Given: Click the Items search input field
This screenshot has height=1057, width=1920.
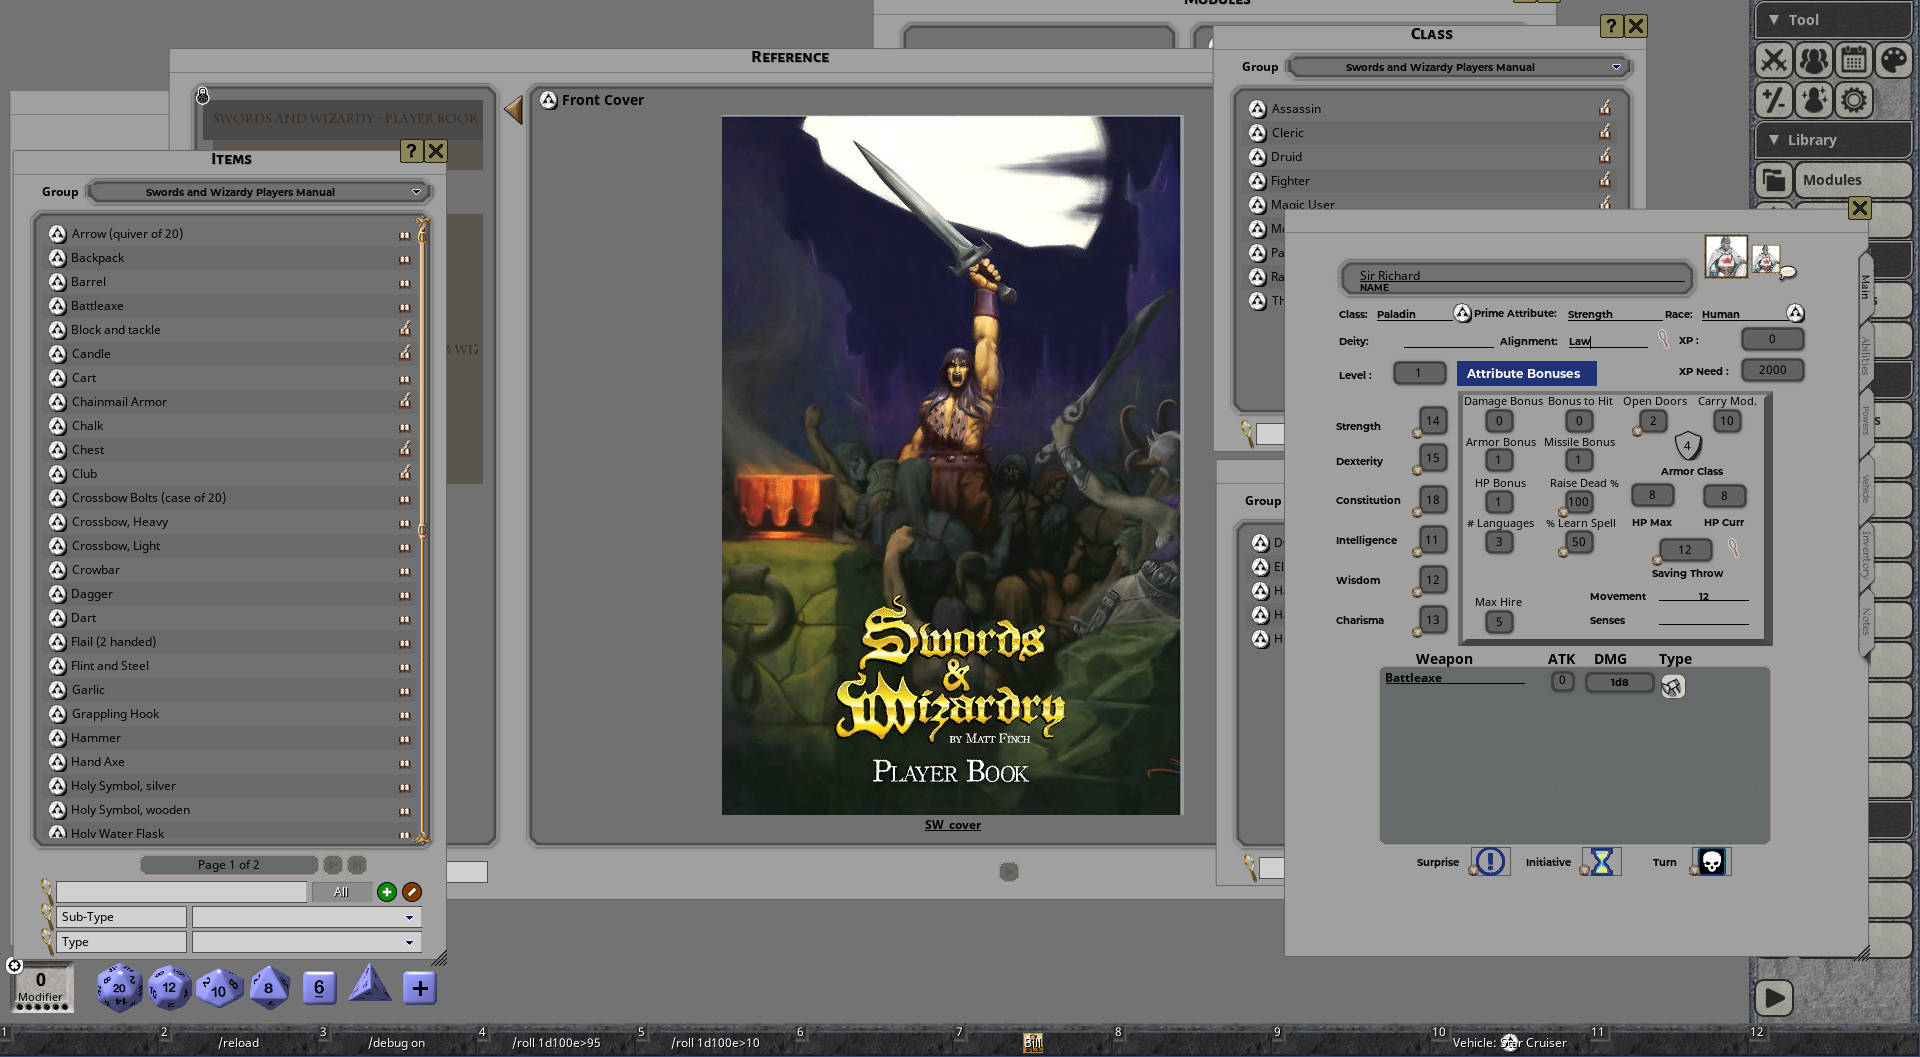Looking at the screenshot, I should (181, 892).
